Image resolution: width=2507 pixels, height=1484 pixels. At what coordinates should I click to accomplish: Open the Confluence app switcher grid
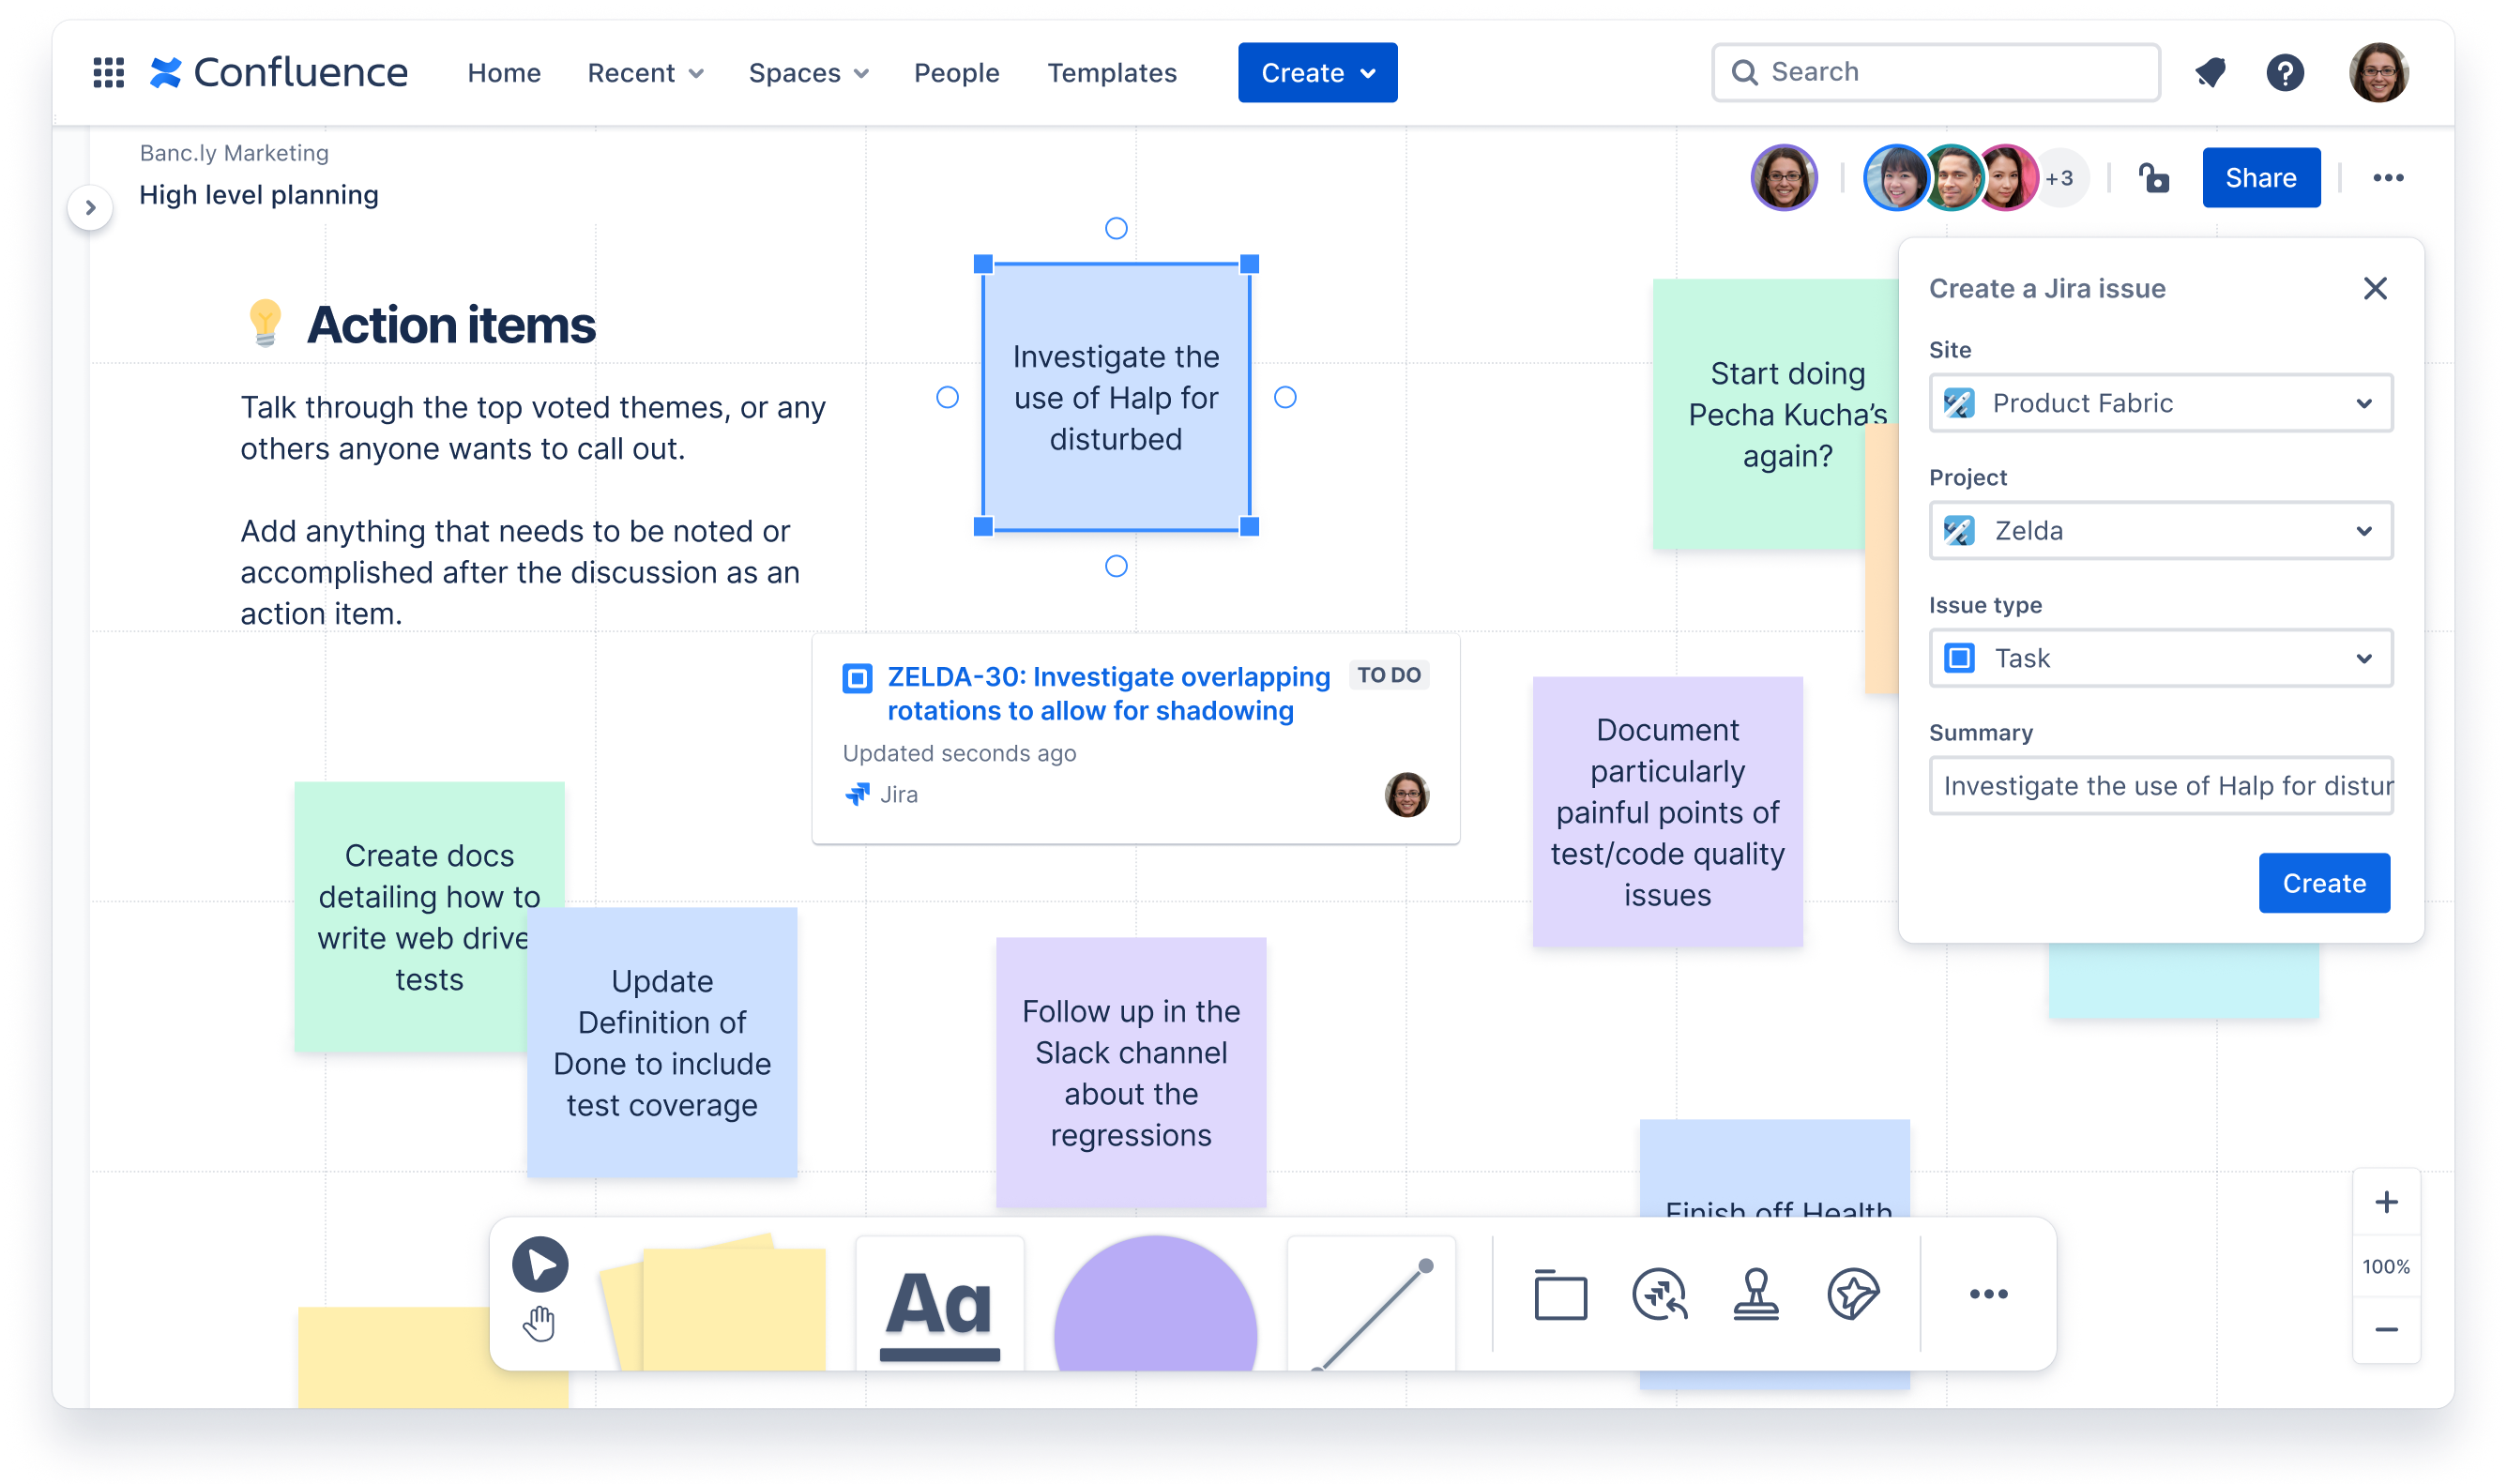[108, 72]
